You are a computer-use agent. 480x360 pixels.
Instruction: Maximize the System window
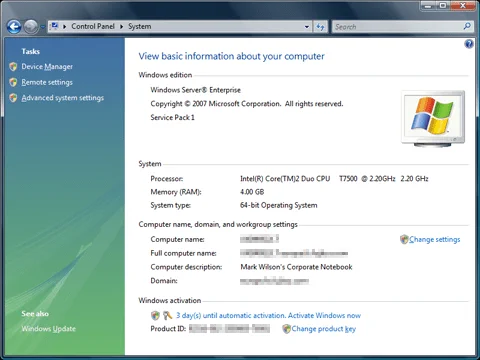pos(443,6)
